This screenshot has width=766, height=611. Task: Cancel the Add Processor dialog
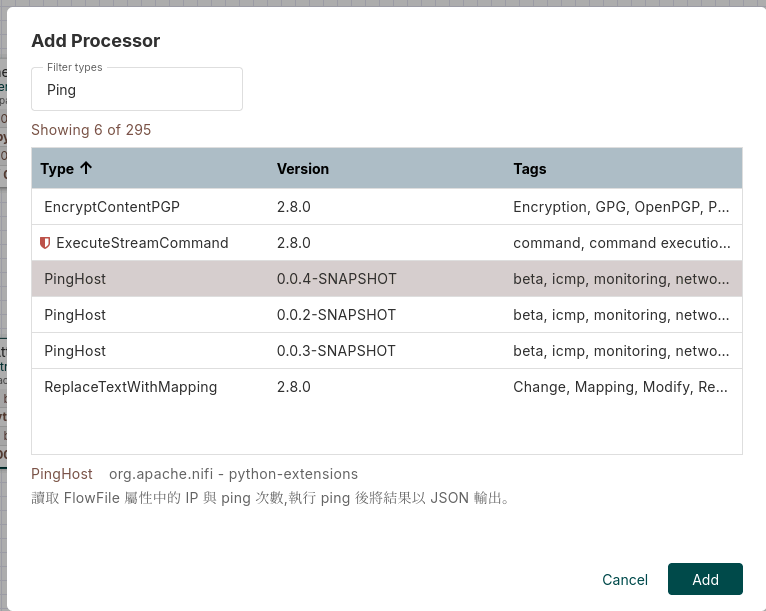624,579
